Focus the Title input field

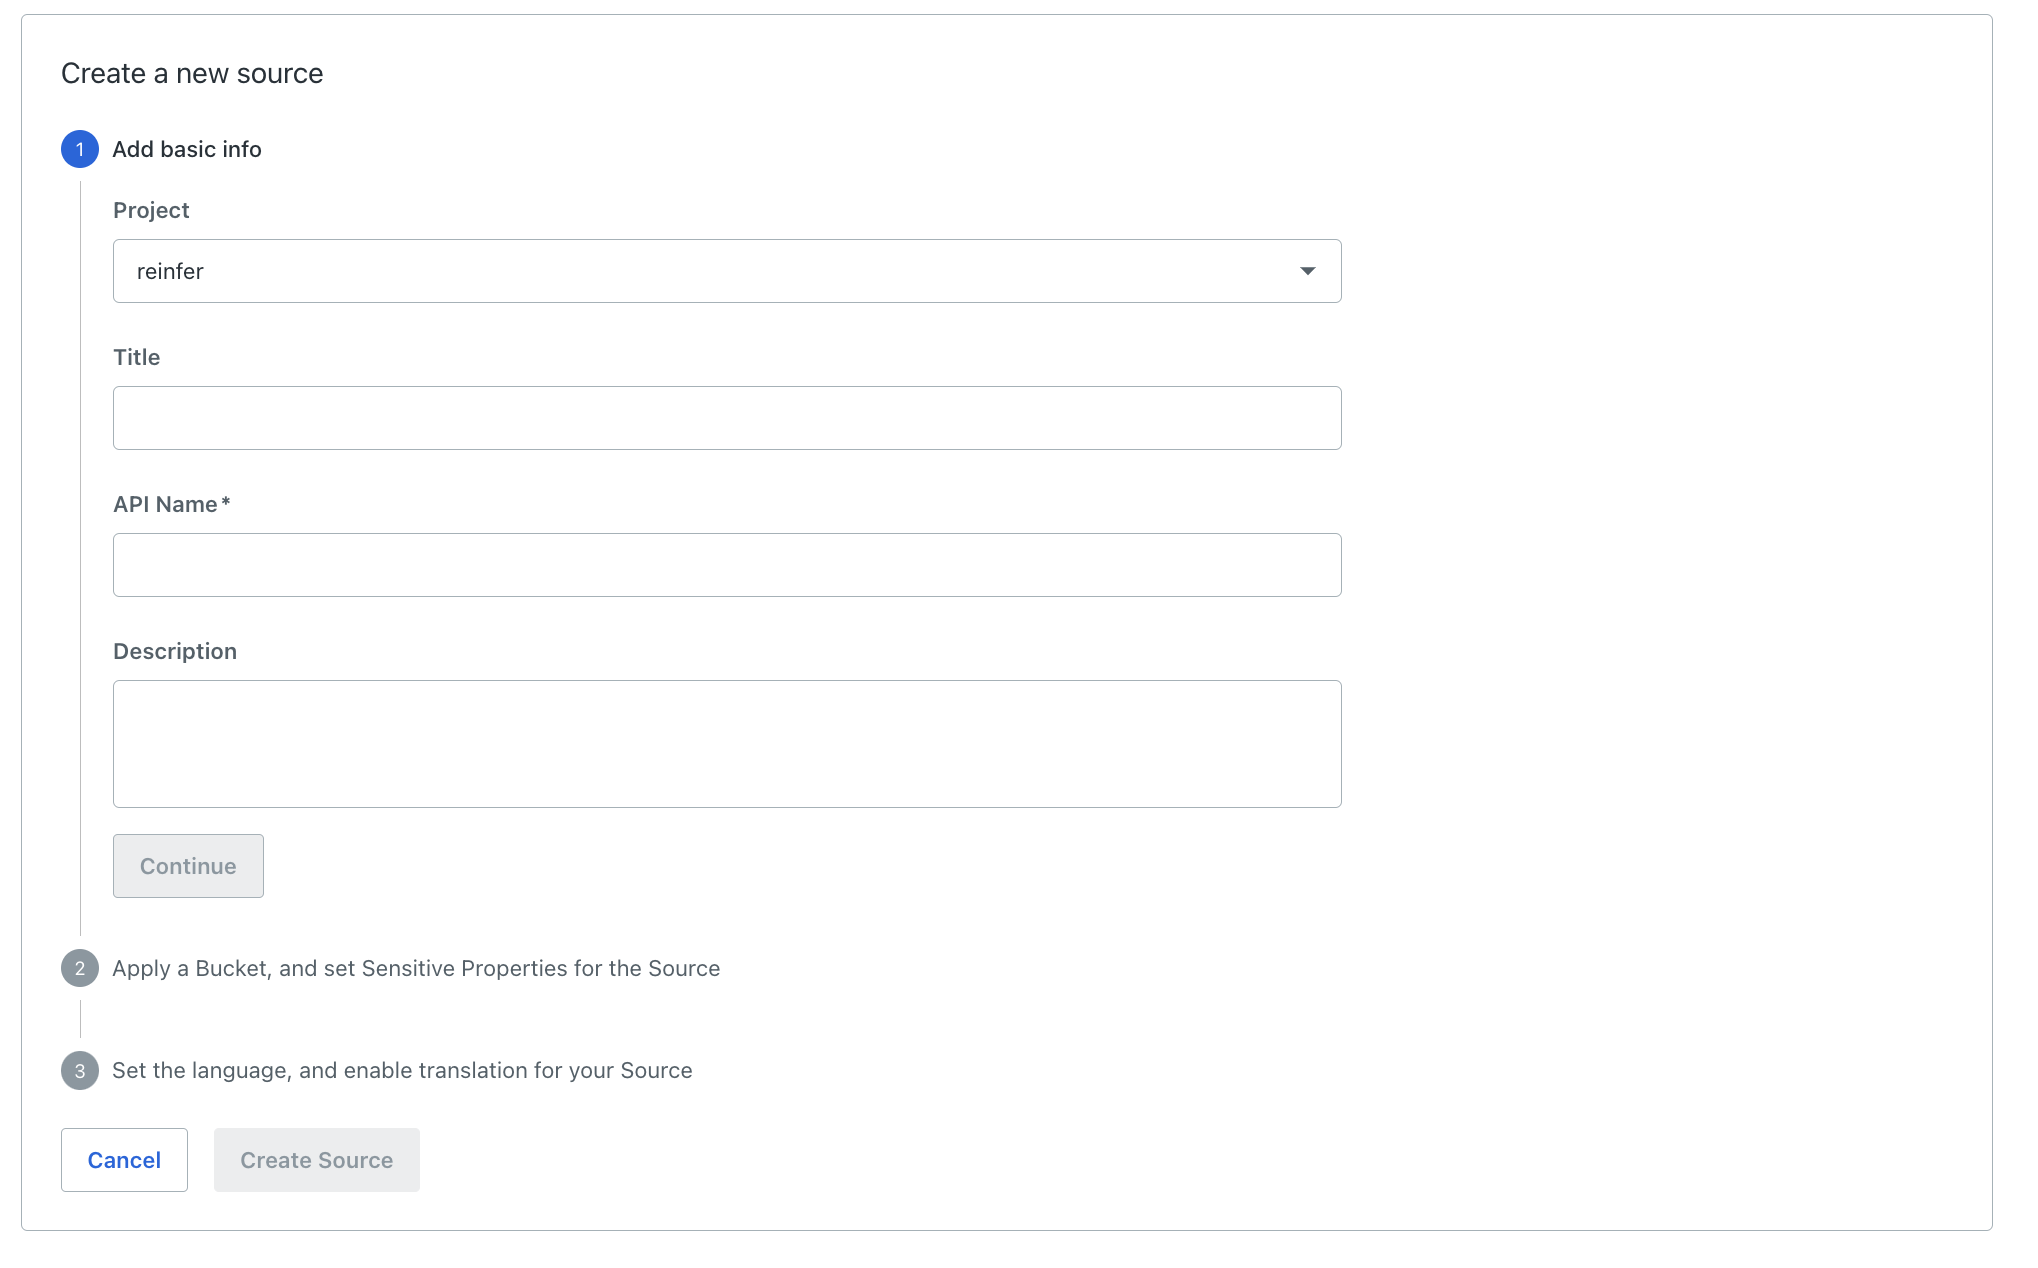[x=727, y=418]
